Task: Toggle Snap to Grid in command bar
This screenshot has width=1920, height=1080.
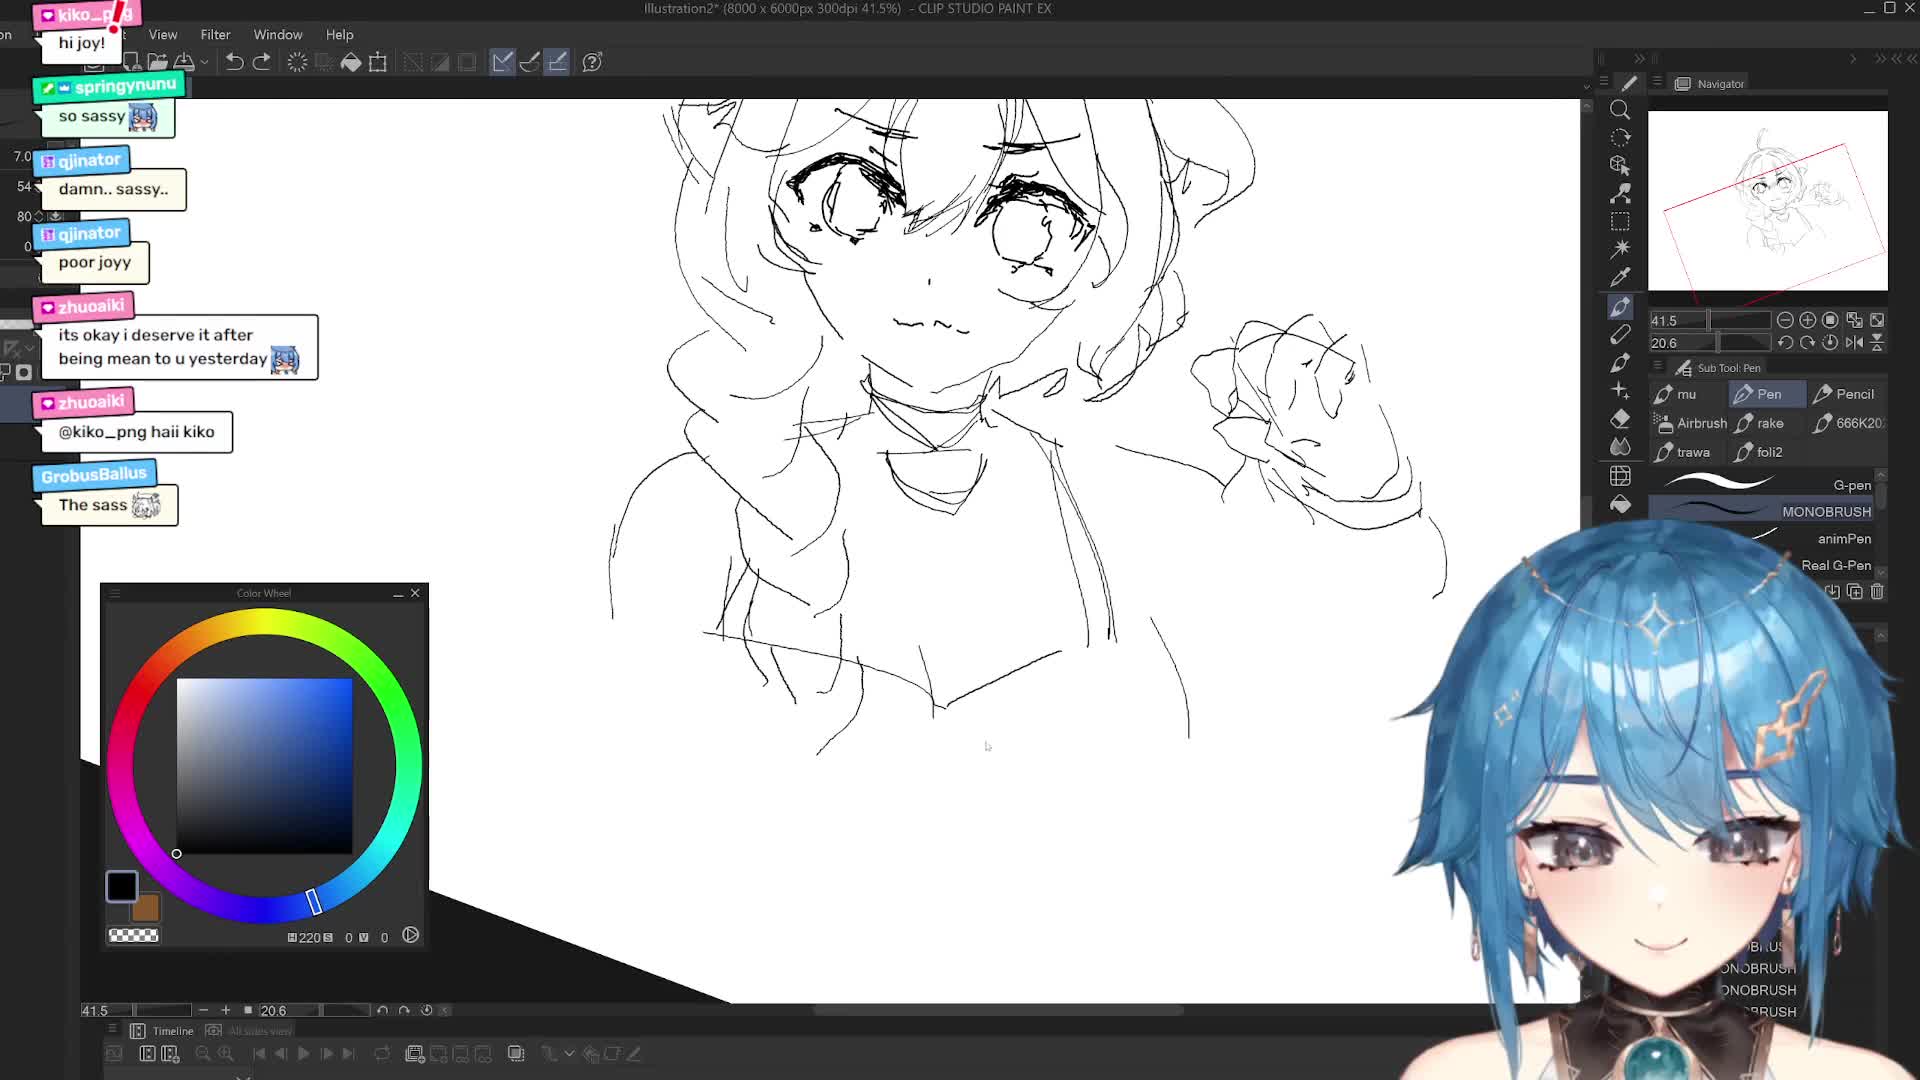Action: [558, 62]
